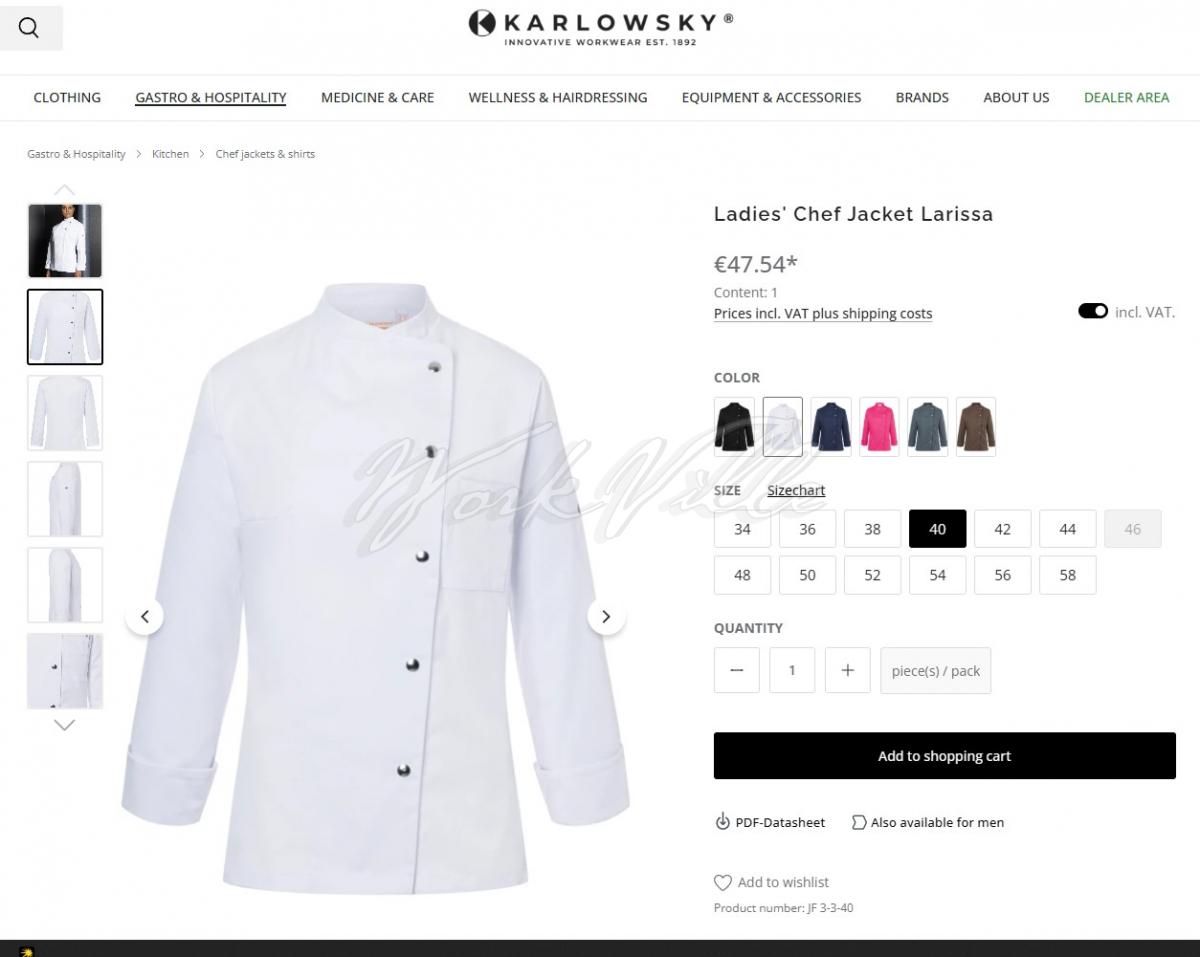Image resolution: width=1200 pixels, height=957 pixels.
Task: Decrease quantity with minus button
Action: 737,670
